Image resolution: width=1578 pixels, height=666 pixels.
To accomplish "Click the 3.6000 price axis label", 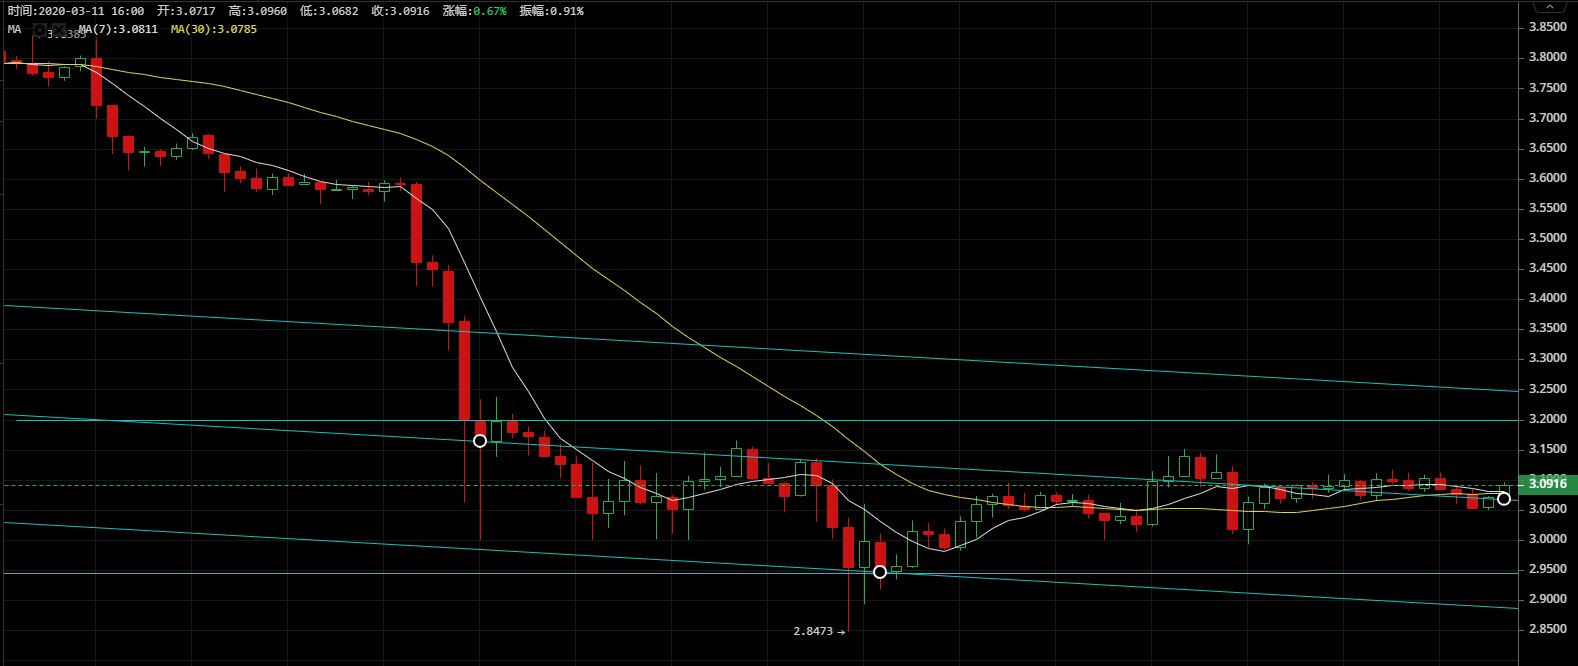I will pos(1548,178).
